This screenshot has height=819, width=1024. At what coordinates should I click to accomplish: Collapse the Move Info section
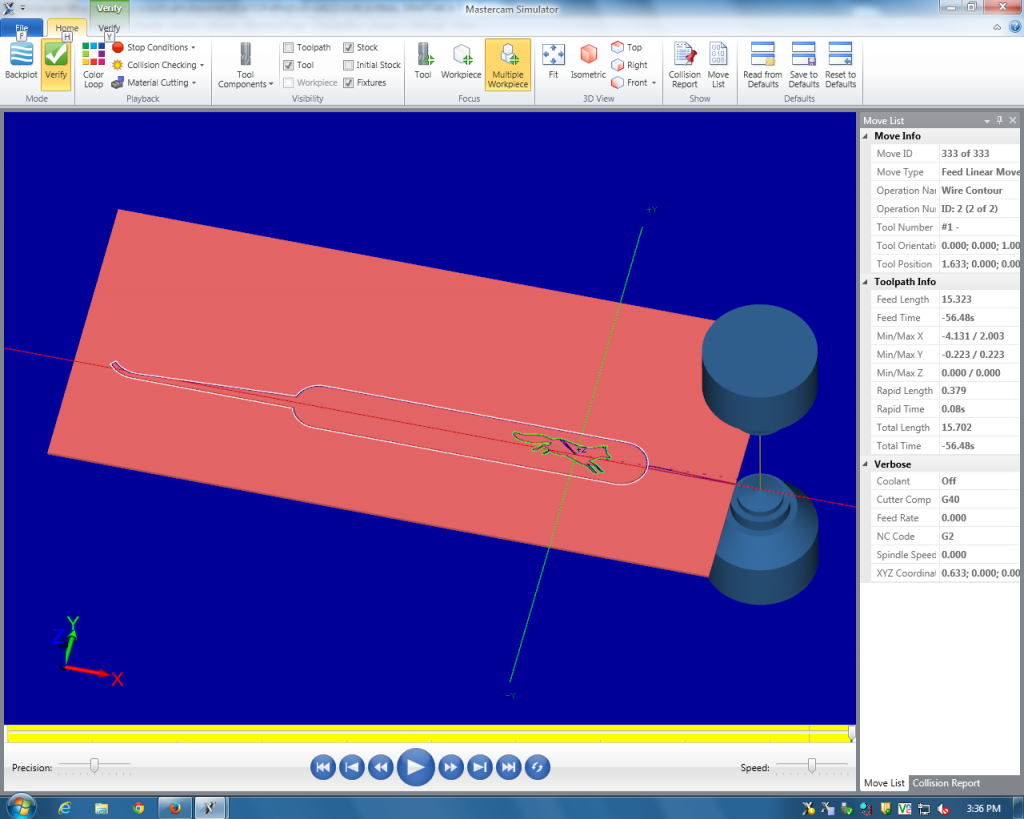tap(866, 136)
